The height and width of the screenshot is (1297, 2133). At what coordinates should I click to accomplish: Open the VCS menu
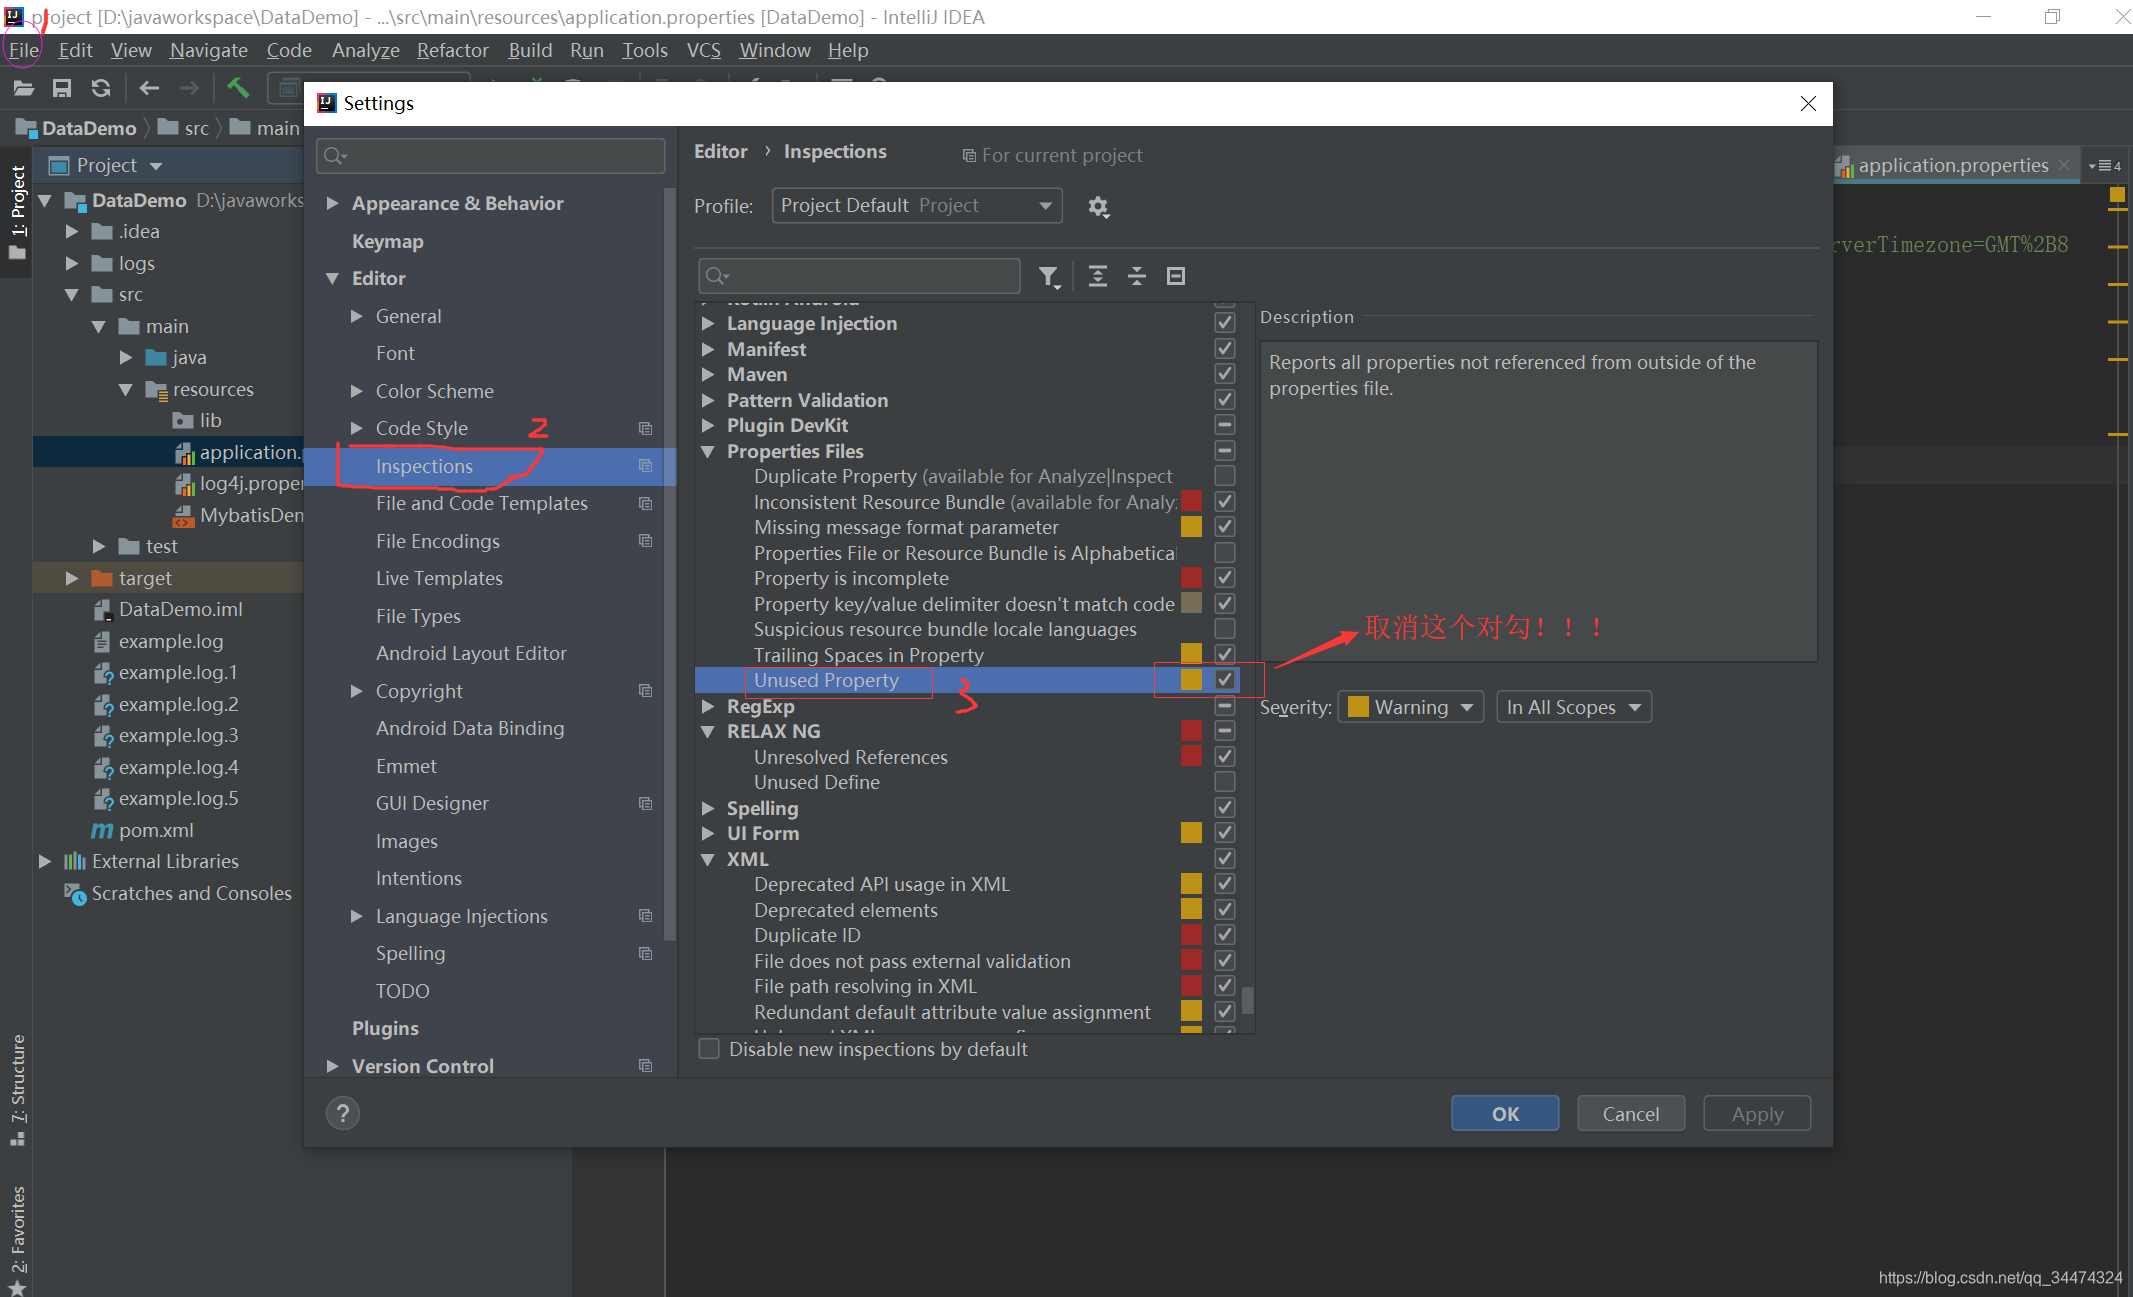704,50
